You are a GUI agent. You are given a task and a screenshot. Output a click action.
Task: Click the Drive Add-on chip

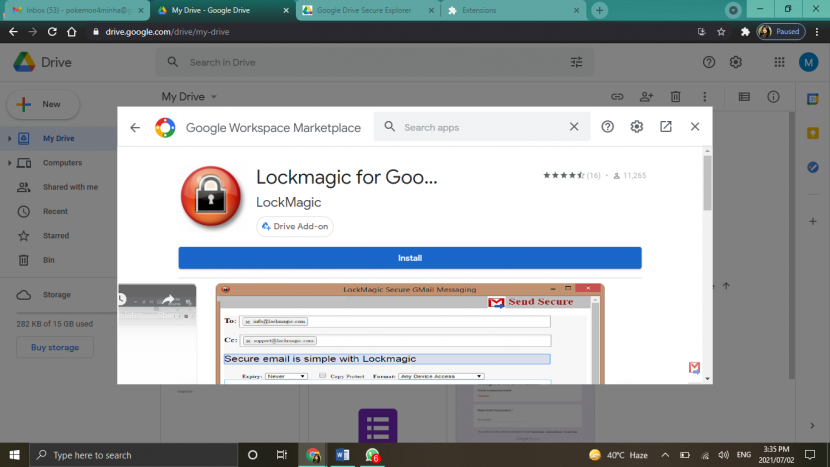click(x=295, y=226)
